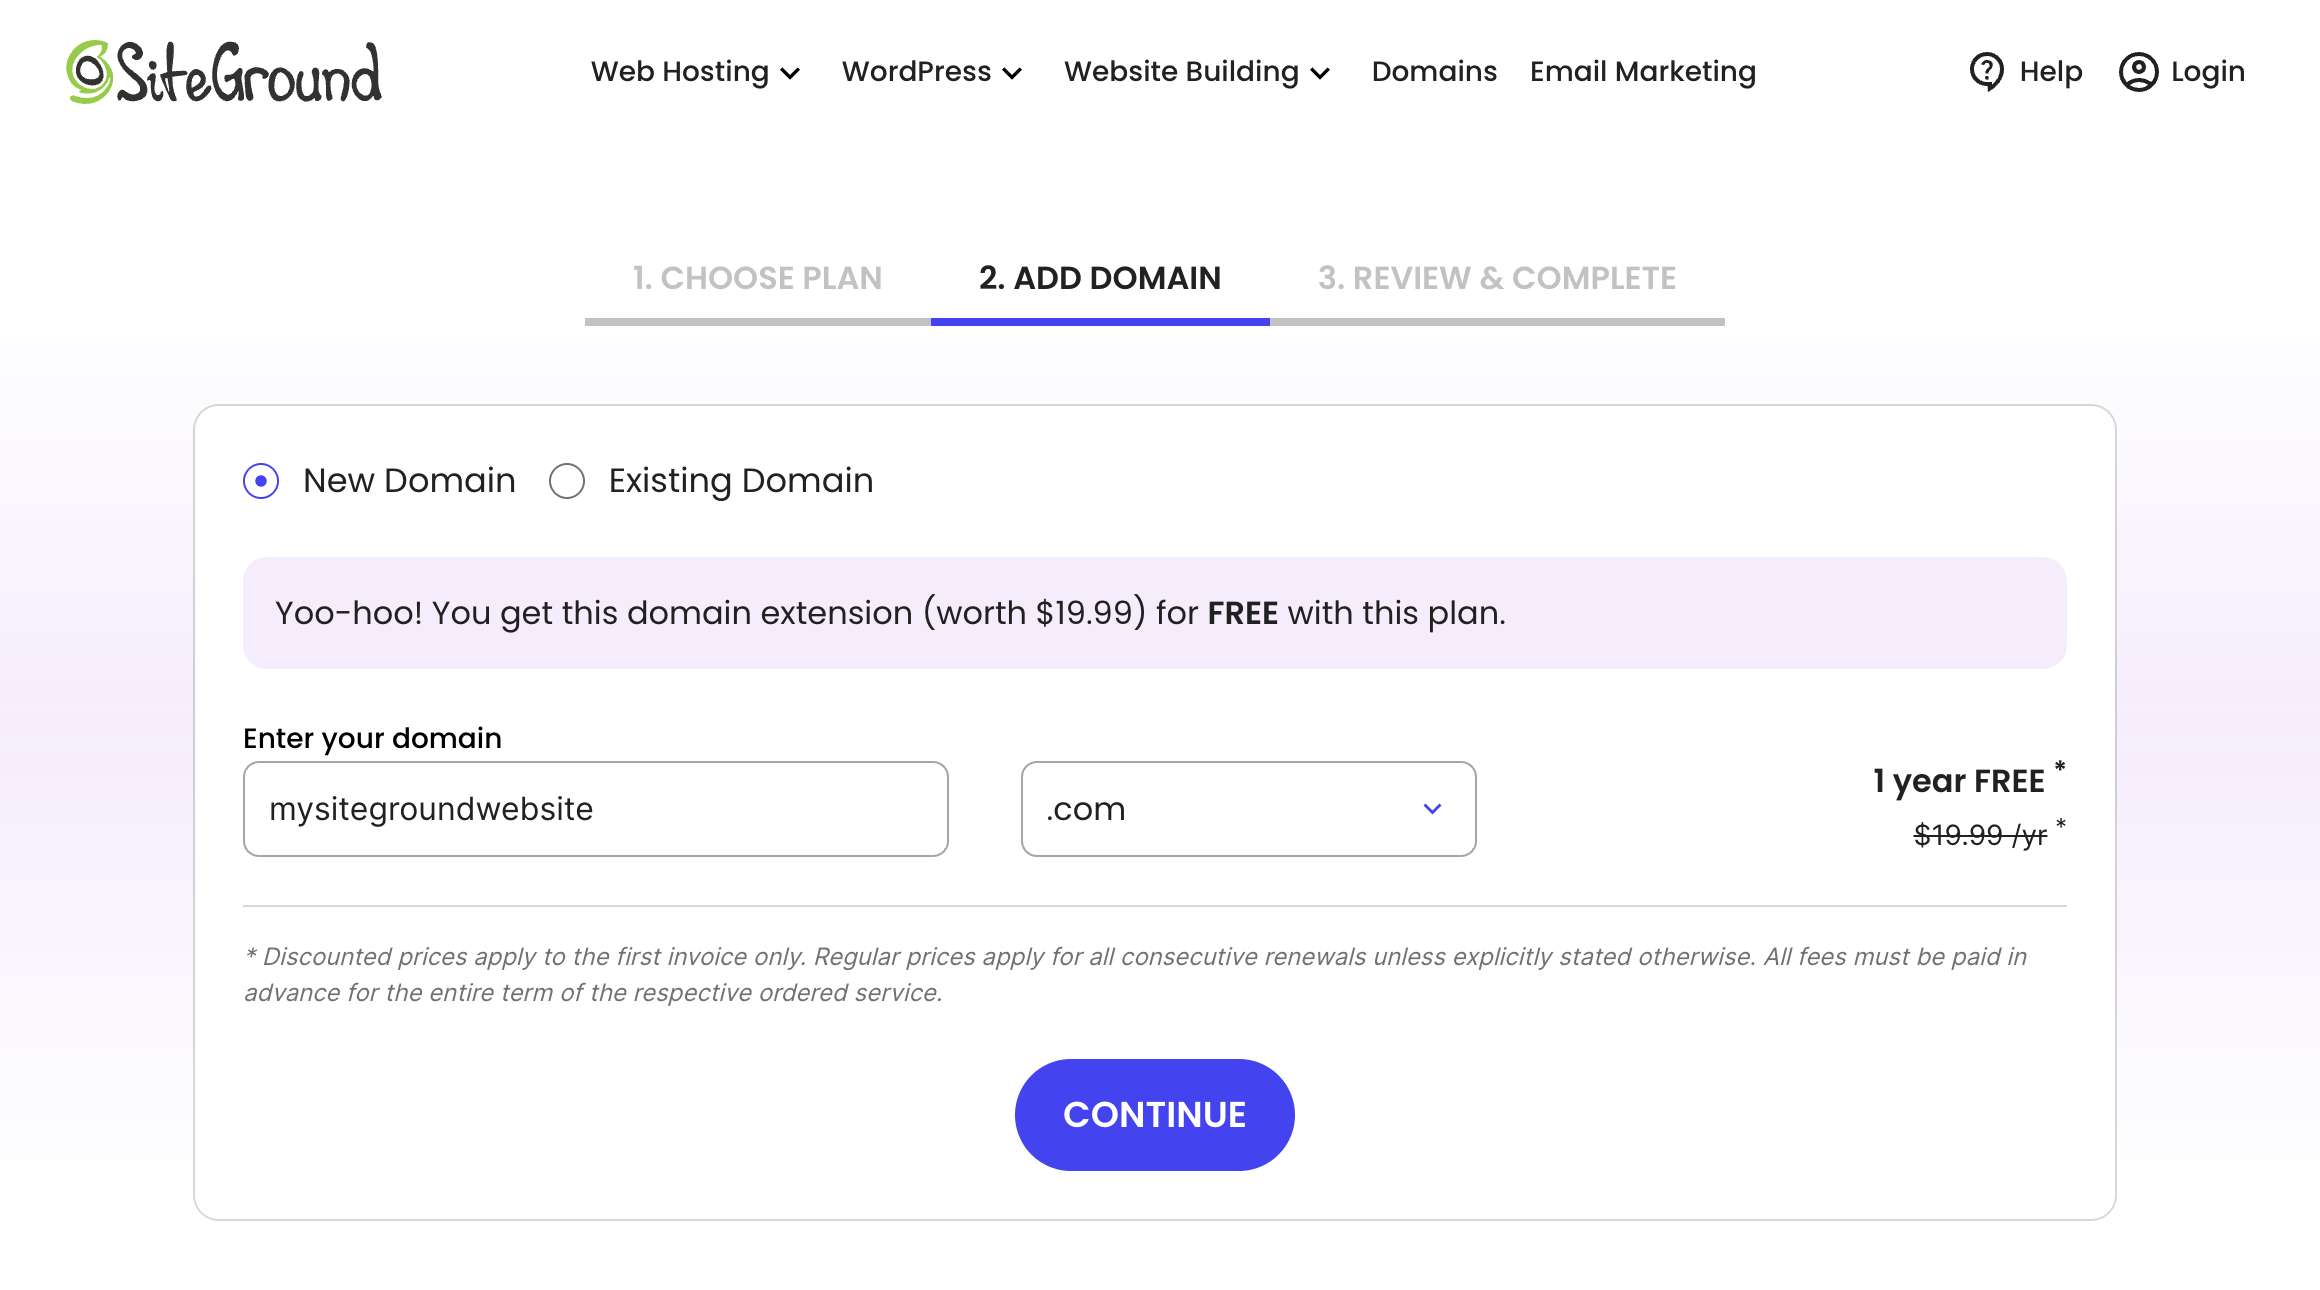The height and width of the screenshot is (1290, 2320).
Task: Go to the Choose Plan step tab
Action: [757, 278]
